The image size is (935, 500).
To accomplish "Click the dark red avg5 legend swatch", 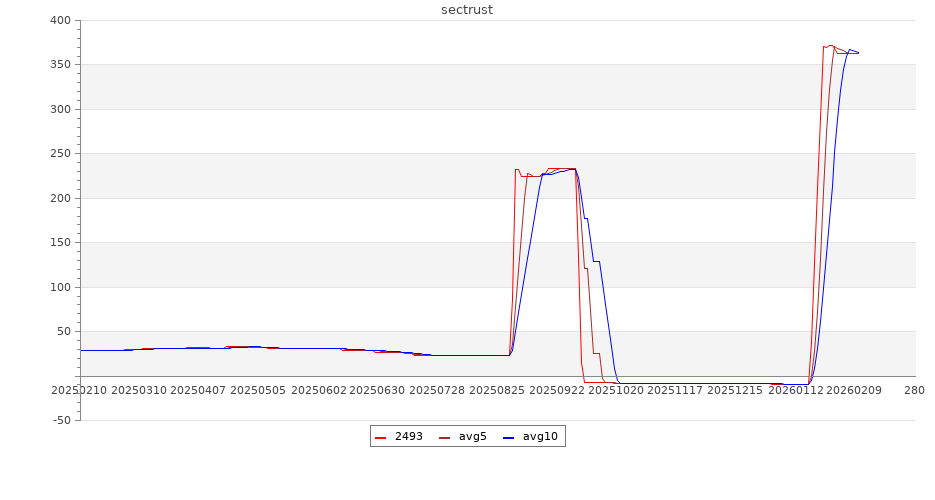I will (445, 437).
